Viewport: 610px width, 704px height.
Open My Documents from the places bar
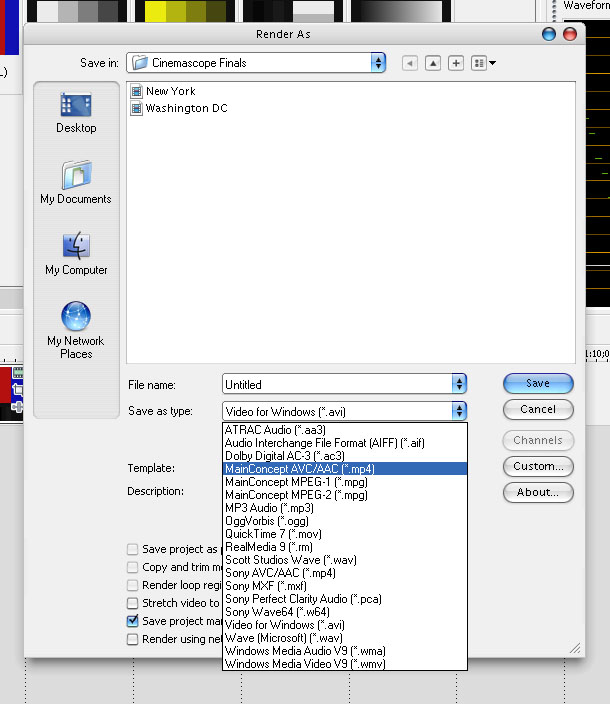click(x=76, y=176)
